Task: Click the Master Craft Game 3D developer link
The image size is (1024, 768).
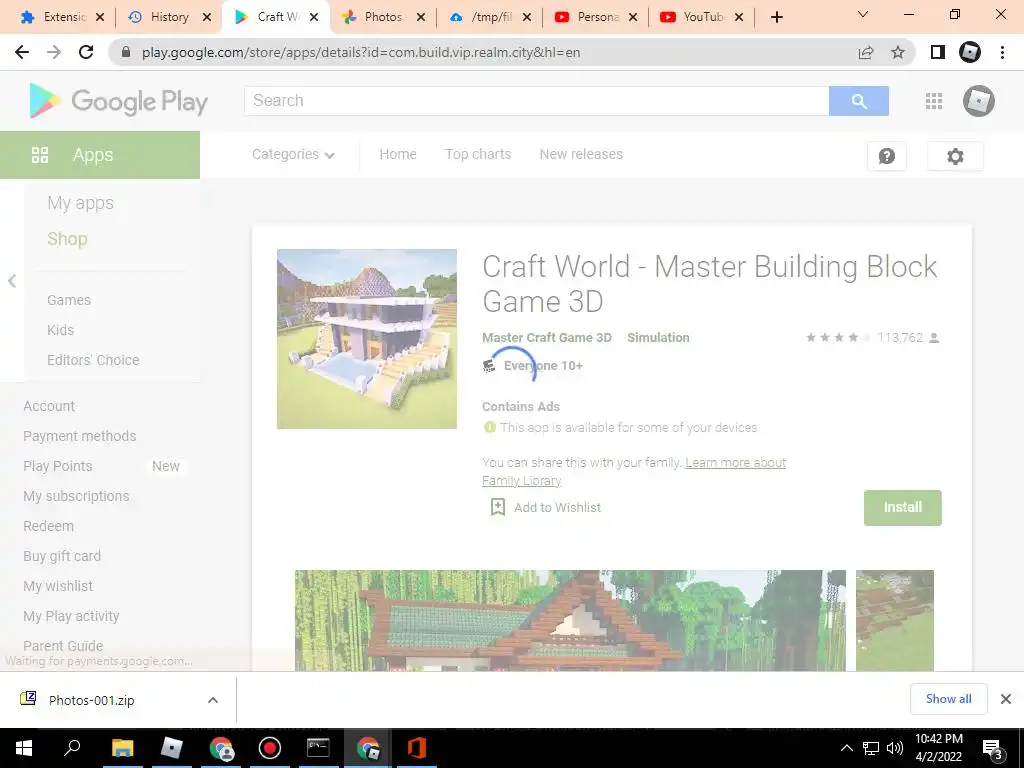Action: point(547,338)
